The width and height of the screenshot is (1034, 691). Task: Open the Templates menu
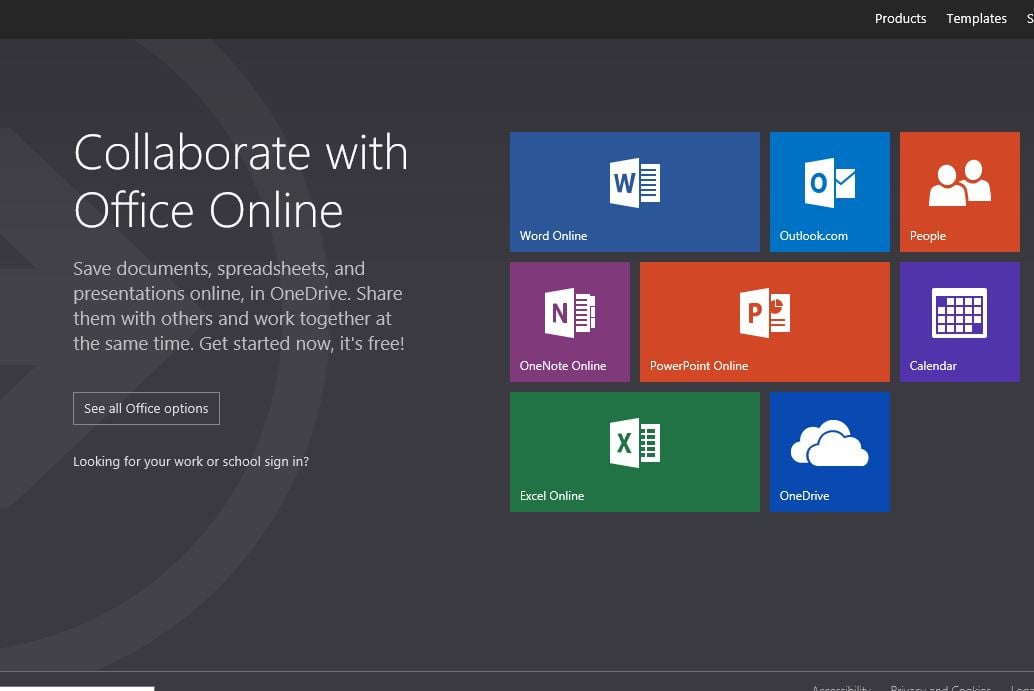pos(977,18)
